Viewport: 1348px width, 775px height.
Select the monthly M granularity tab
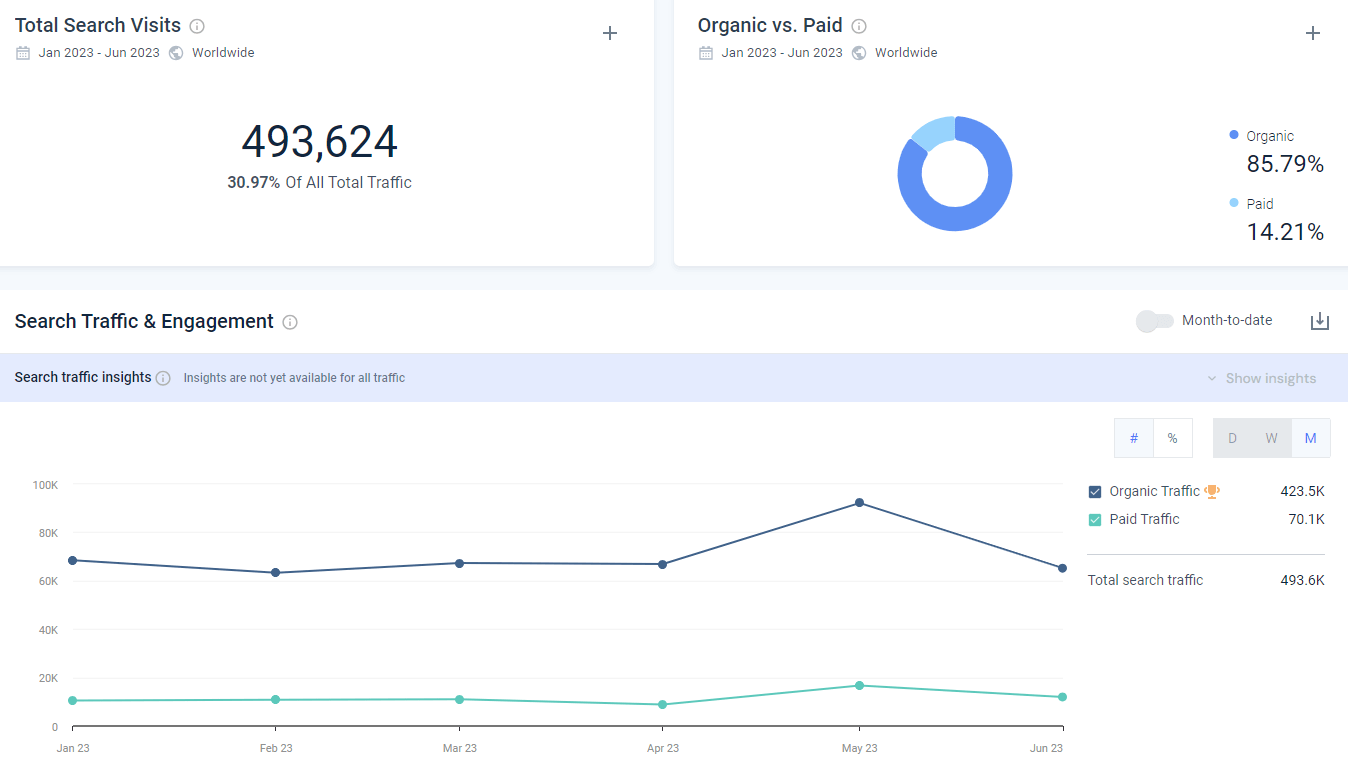point(1311,438)
